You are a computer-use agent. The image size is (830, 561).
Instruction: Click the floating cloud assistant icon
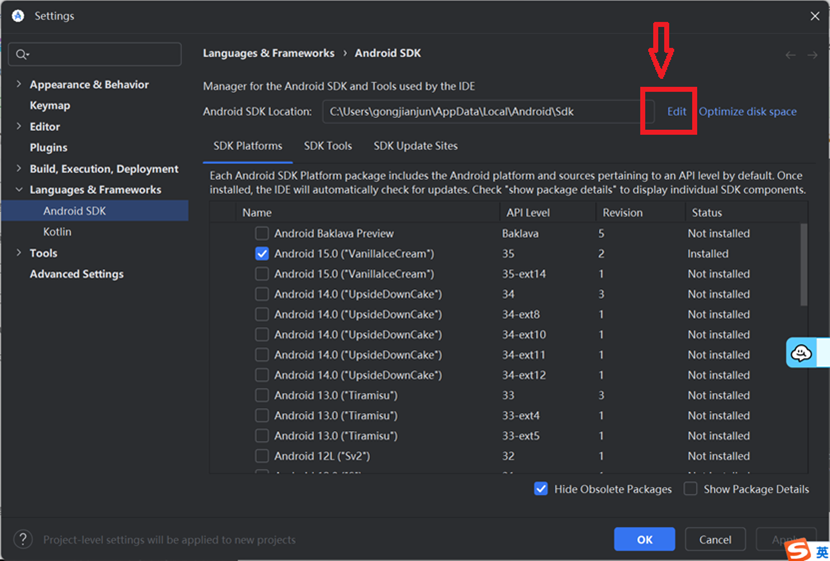[801, 352]
